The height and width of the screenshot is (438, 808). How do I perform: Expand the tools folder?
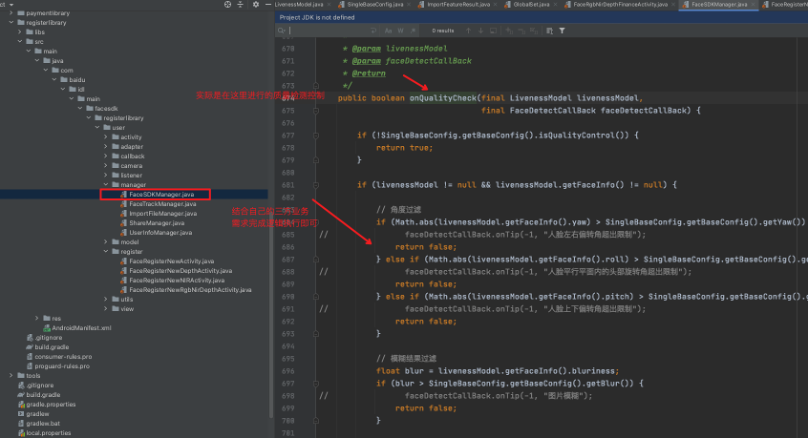(x=11, y=376)
